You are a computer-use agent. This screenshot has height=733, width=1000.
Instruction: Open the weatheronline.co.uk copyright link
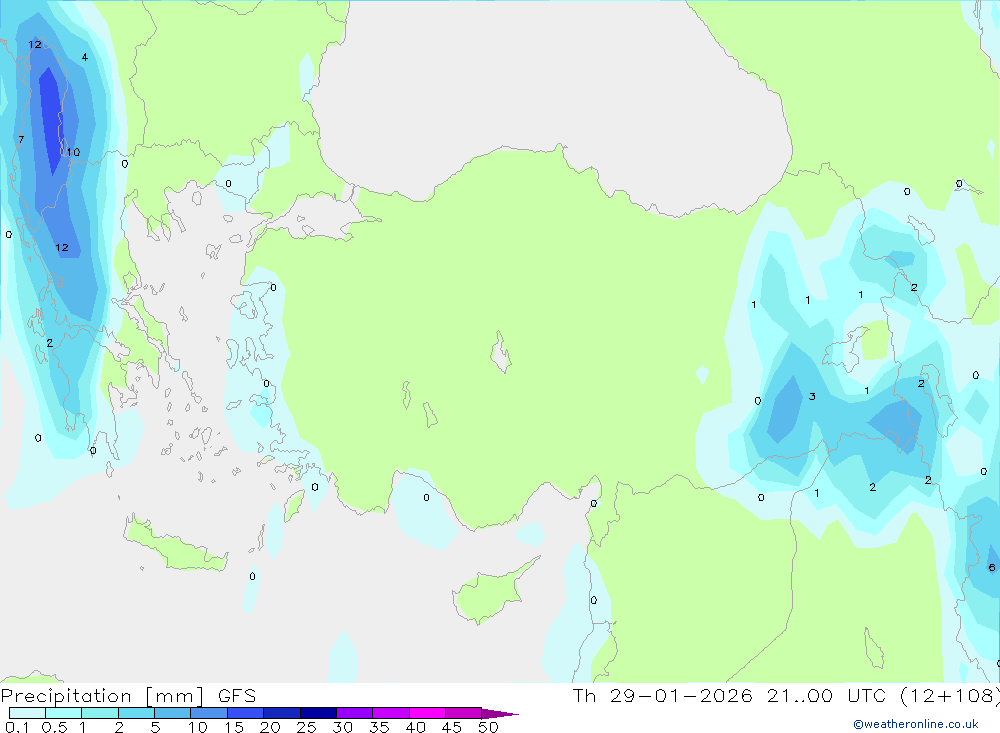coord(916,724)
